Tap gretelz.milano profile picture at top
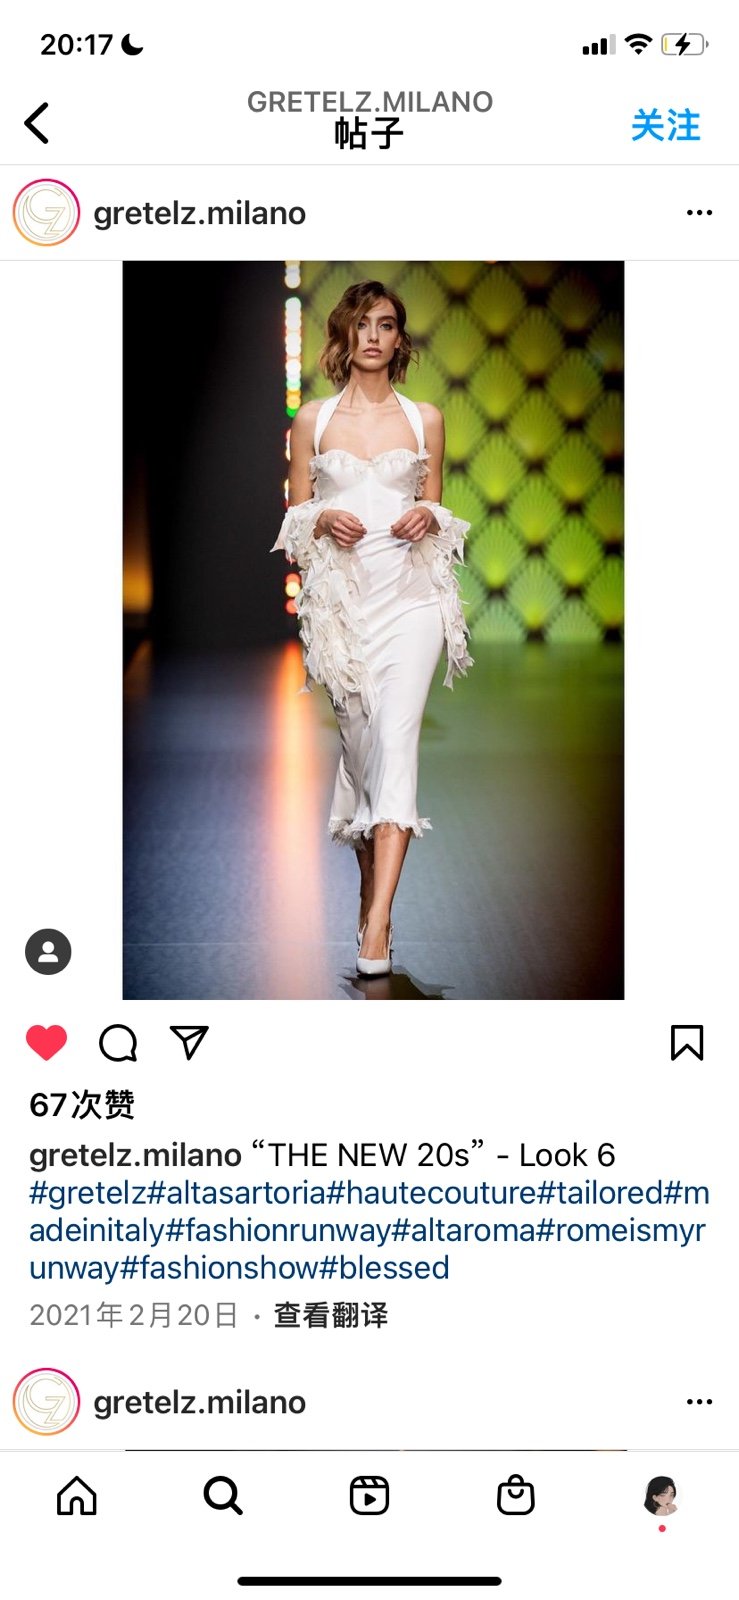Screen dimensions: 739x1600 click(46, 213)
